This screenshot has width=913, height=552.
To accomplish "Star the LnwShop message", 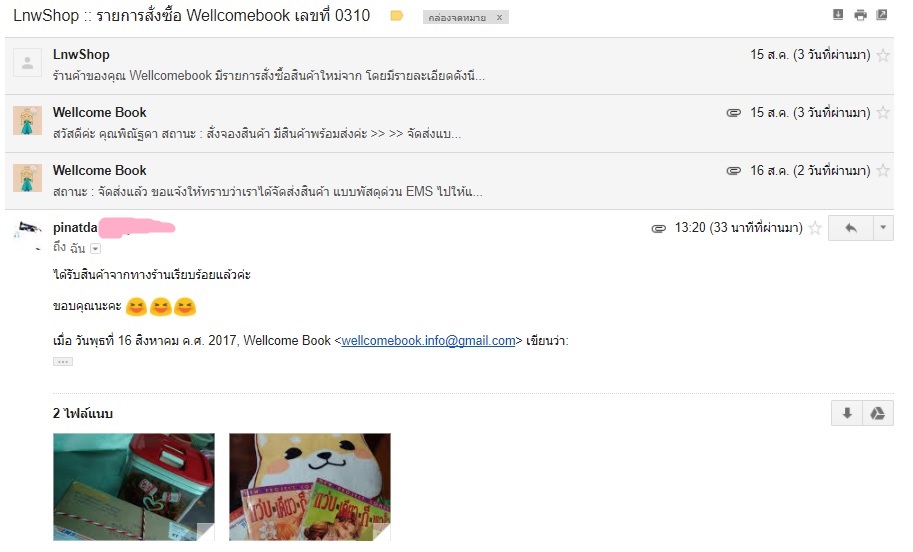I will click(883, 56).
